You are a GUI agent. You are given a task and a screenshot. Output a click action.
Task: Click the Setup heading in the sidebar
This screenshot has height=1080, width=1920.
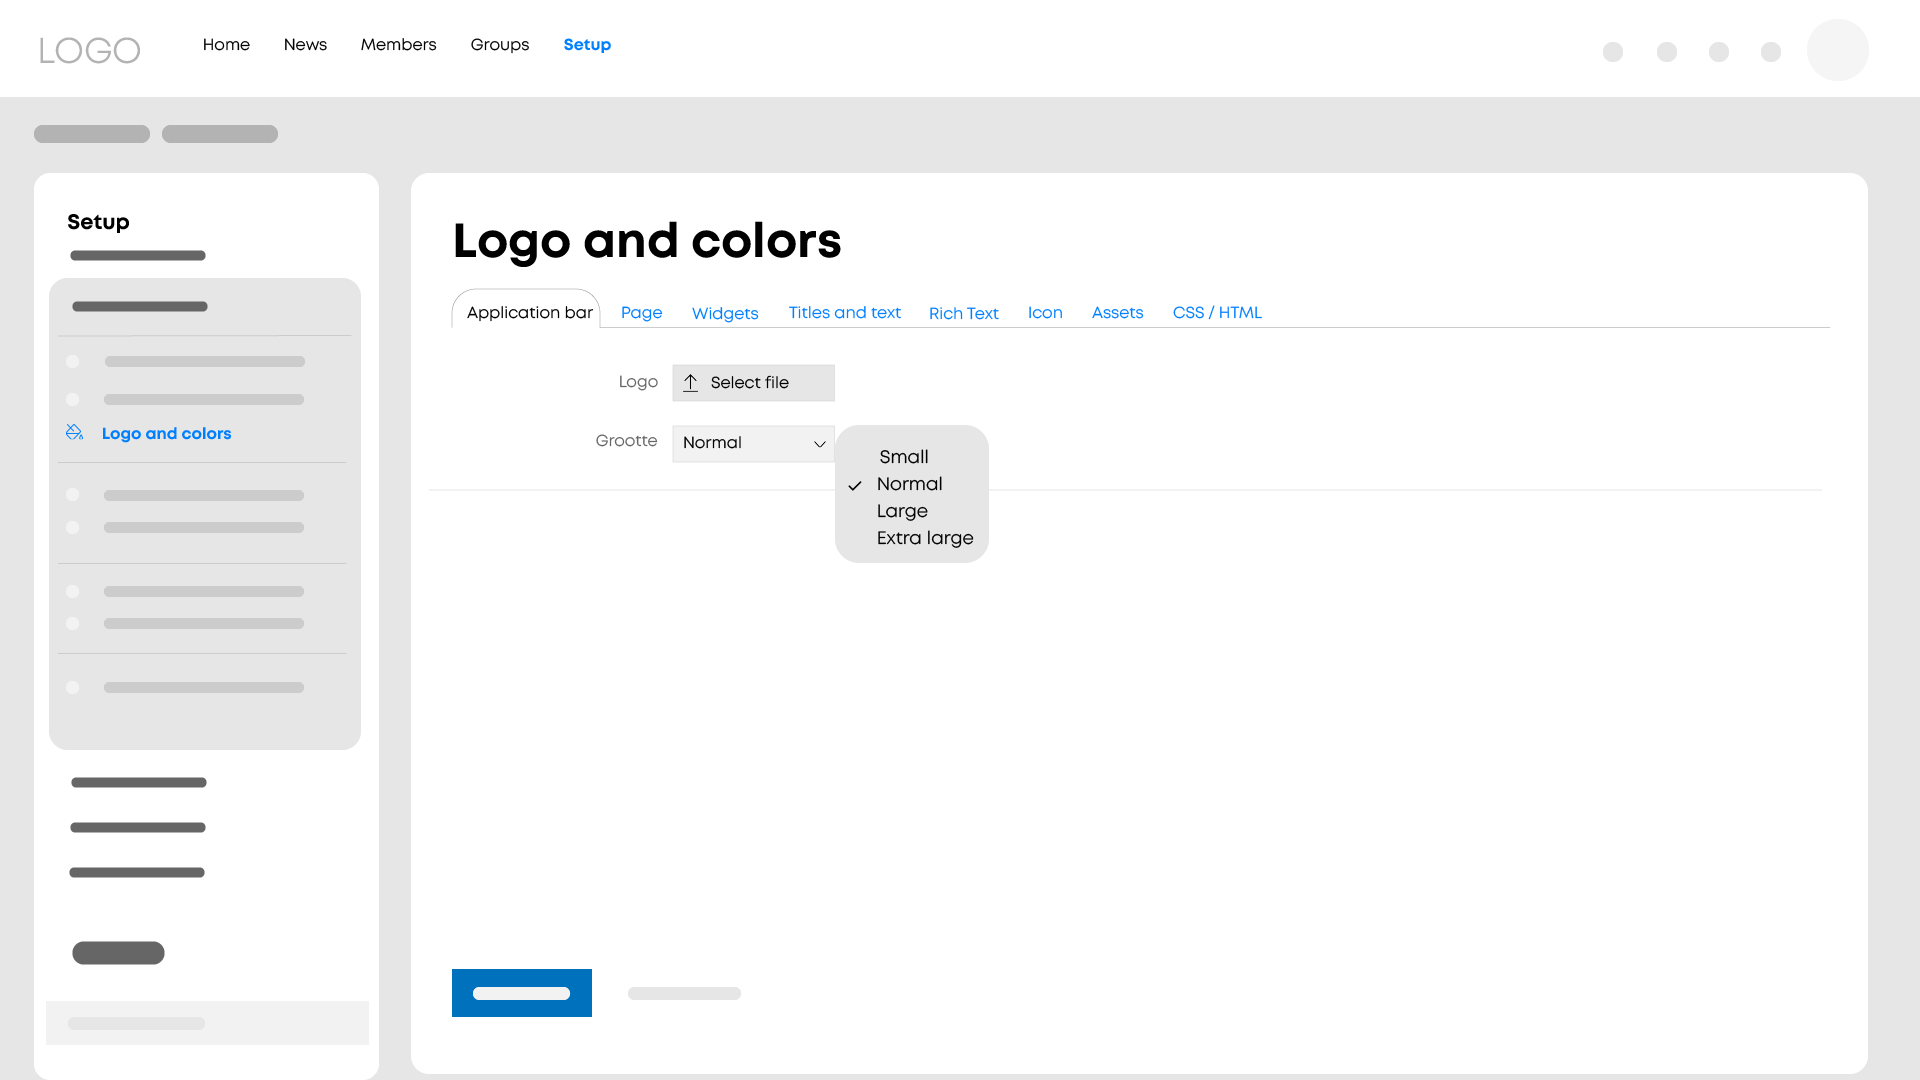(98, 222)
